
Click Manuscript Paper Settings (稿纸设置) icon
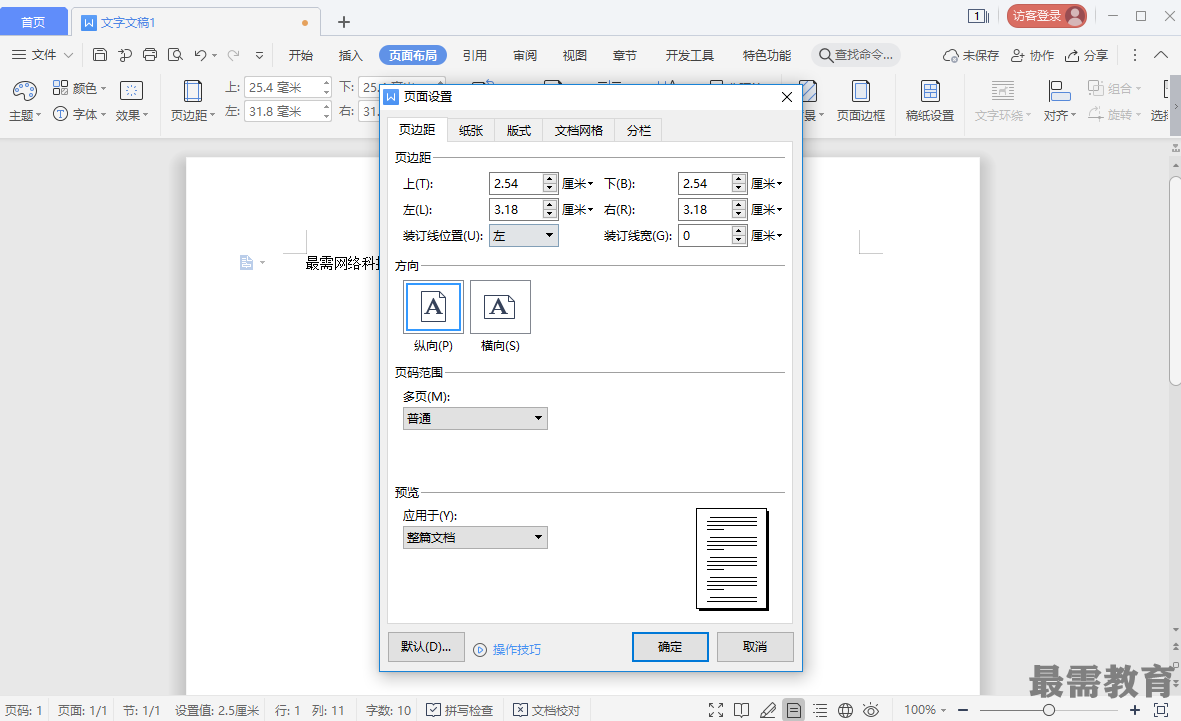930,91
